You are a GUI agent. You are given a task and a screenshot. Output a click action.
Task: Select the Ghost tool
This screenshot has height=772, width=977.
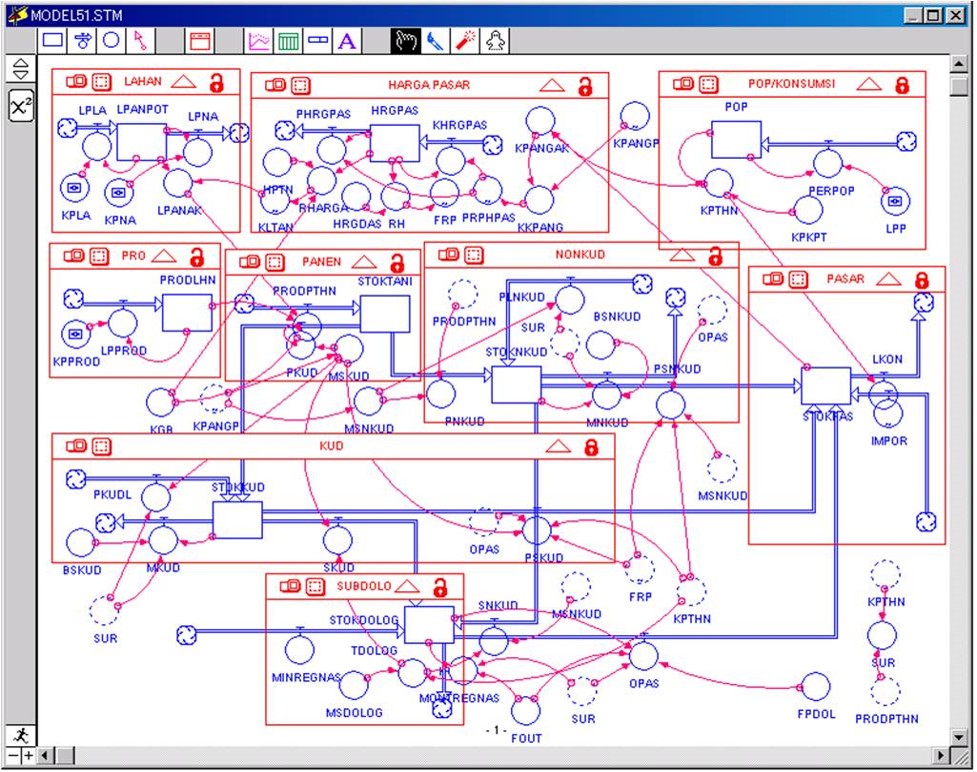tap(495, 41)
